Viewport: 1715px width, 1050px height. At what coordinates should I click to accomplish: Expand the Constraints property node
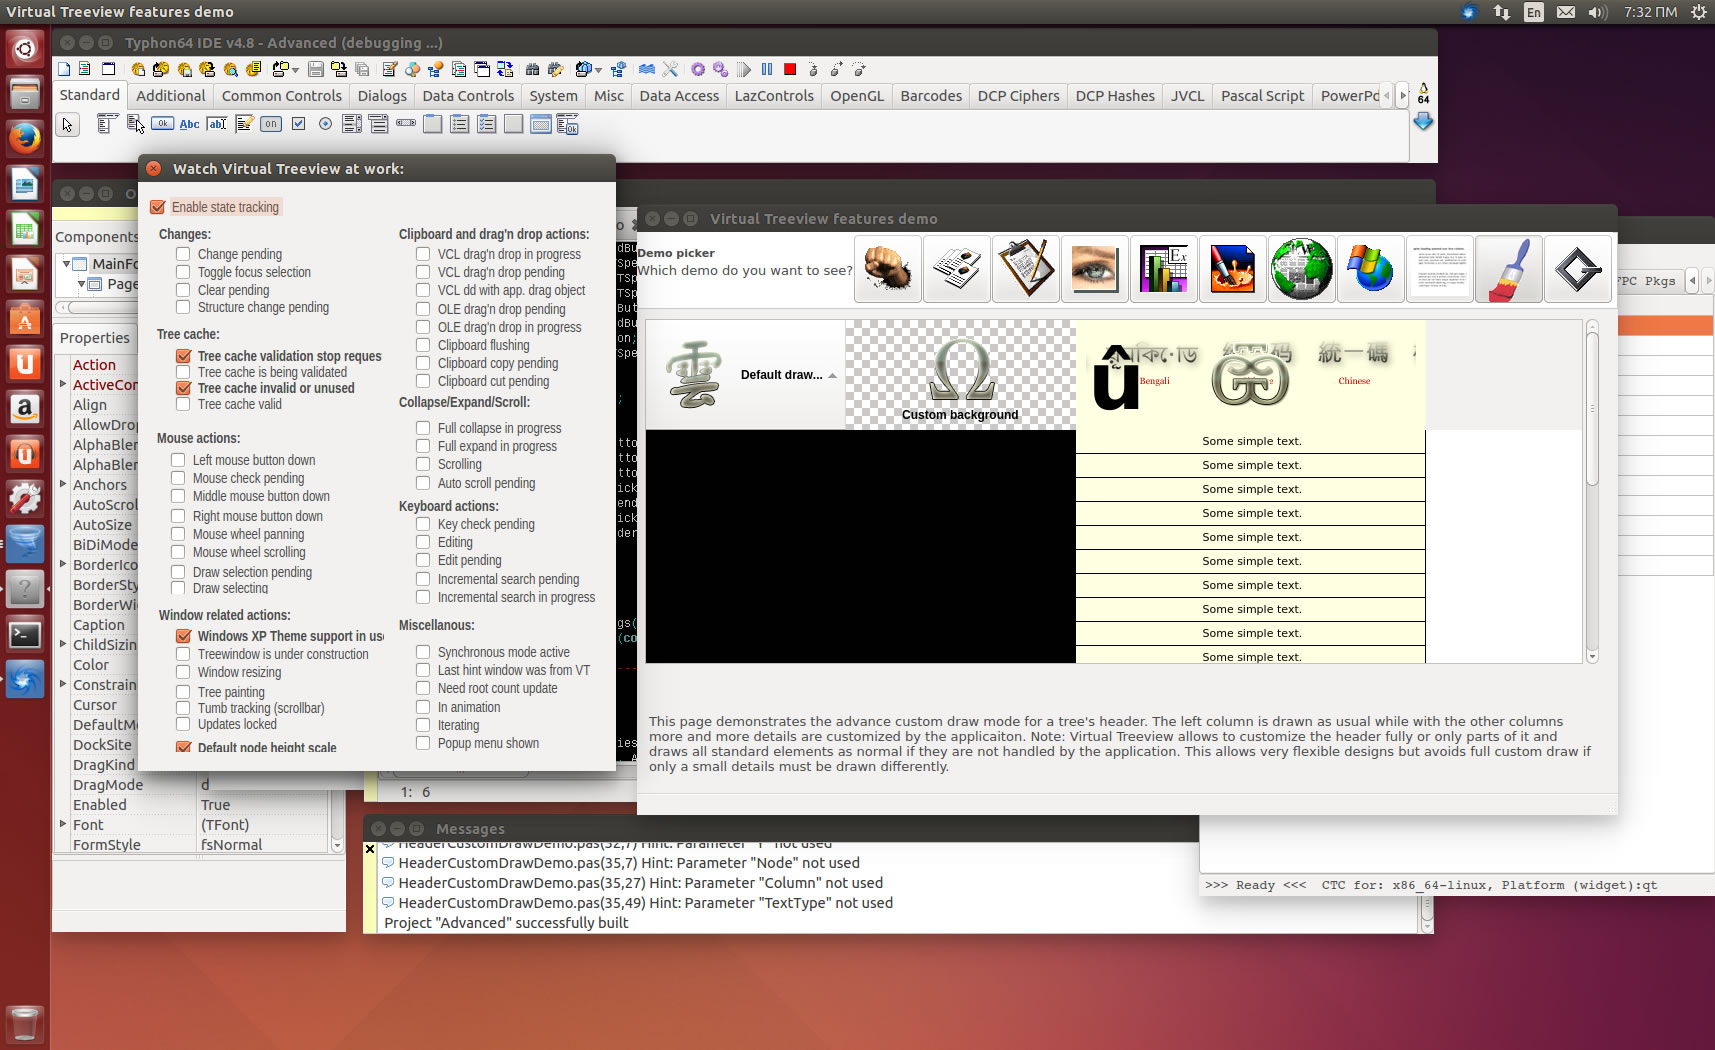tap(63, 684)
